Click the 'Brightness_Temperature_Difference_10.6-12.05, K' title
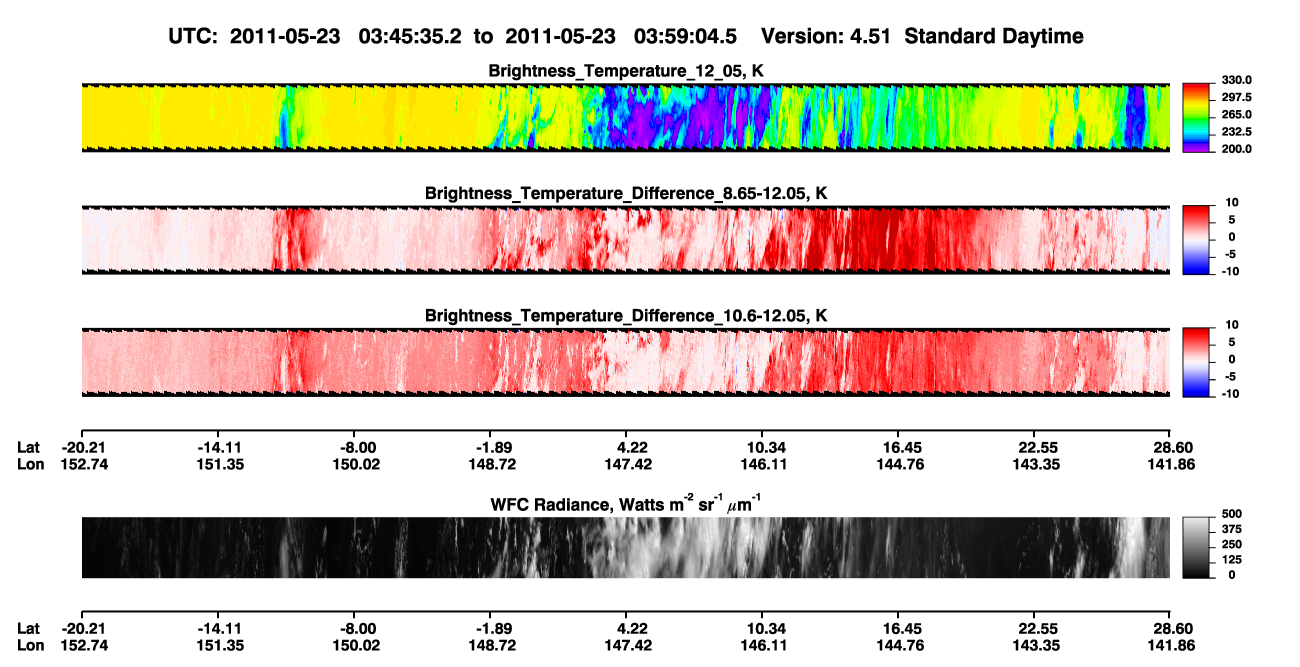The width and height of the screenshot is (1300, 667). click(x=626, y=316)
